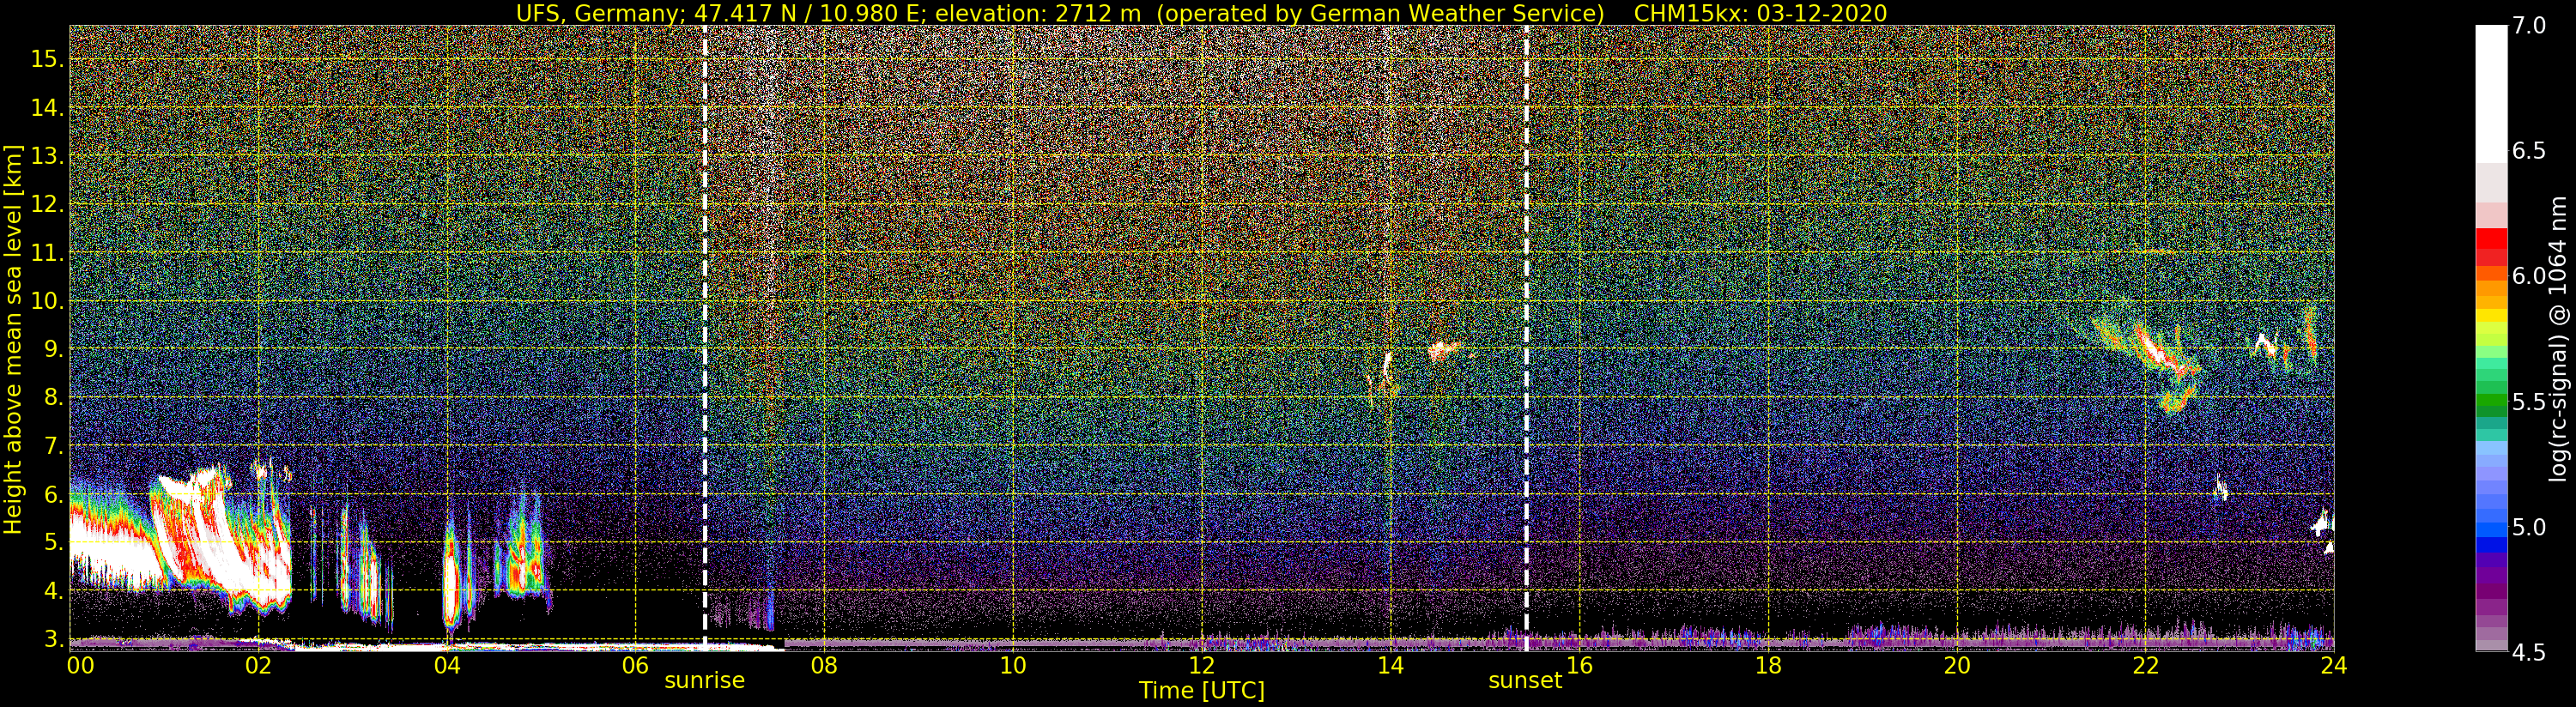
Task: Click the red band of the colorbar
Action: (x=2491, y=246)
